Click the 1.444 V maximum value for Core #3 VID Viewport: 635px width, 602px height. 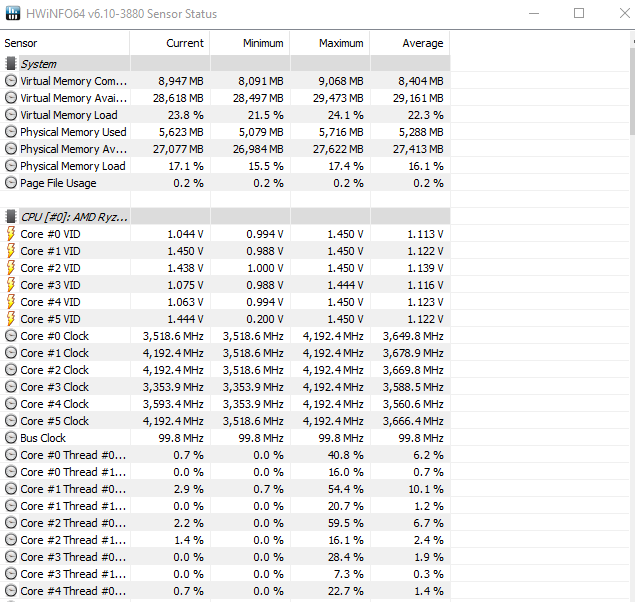point(345,285)
